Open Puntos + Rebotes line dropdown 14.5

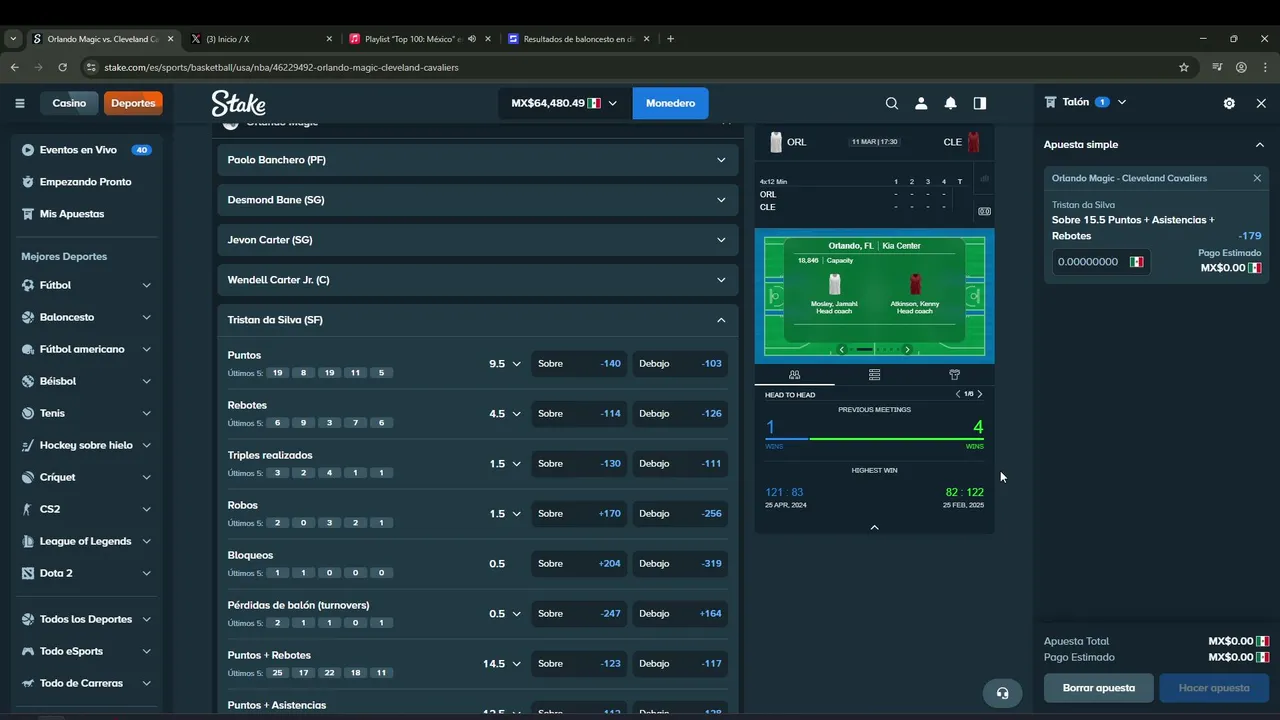pos(504,664)
